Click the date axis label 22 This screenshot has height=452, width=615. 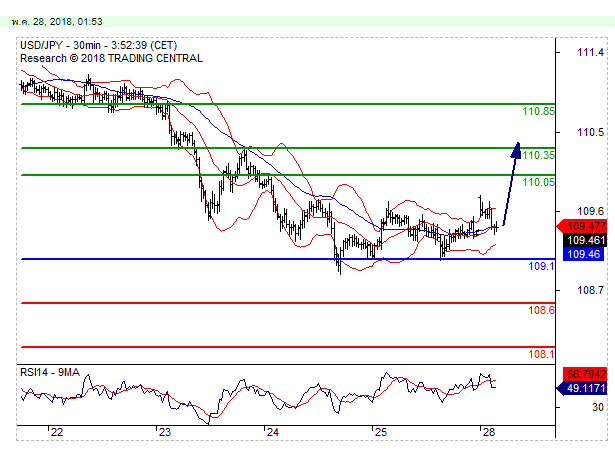(x=57, y=432)
